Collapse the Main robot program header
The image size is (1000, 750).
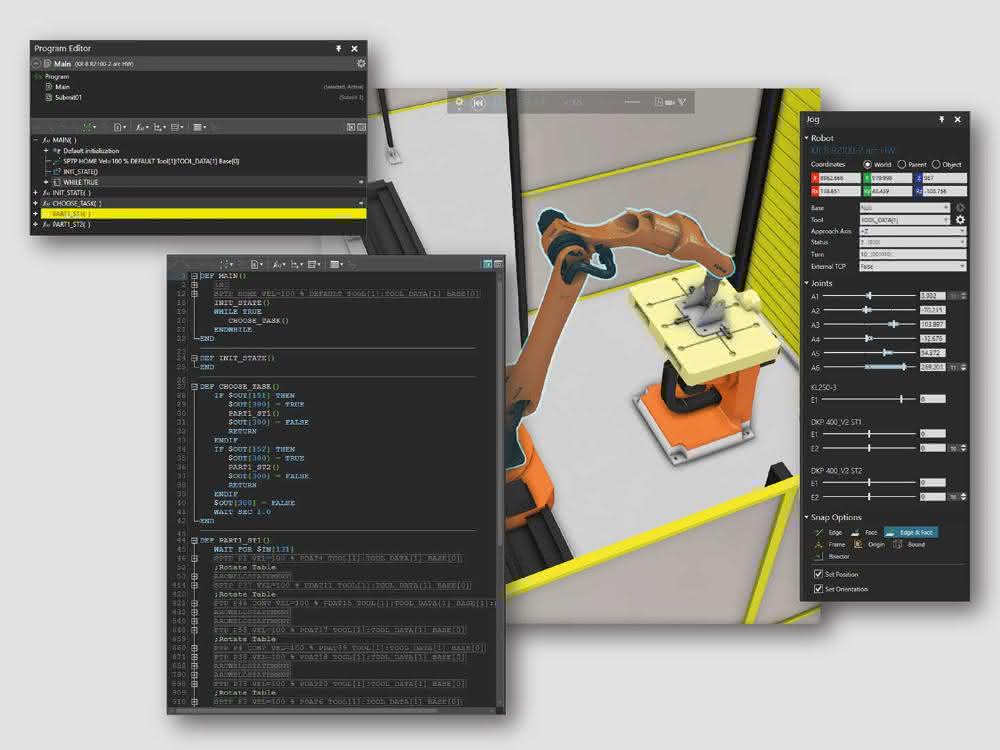click(x=37, y=64)
